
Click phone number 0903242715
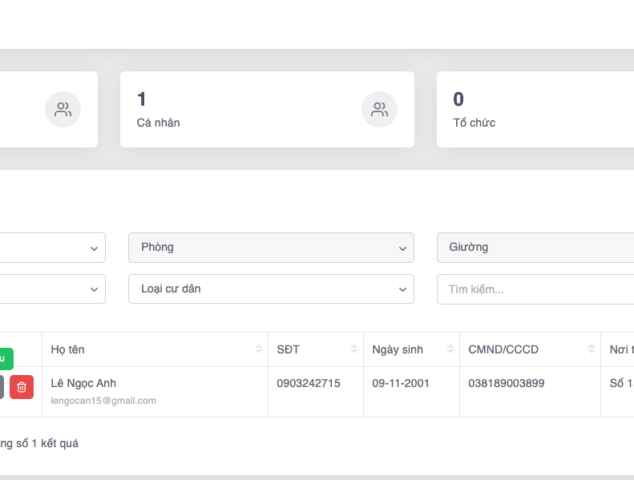308,383
